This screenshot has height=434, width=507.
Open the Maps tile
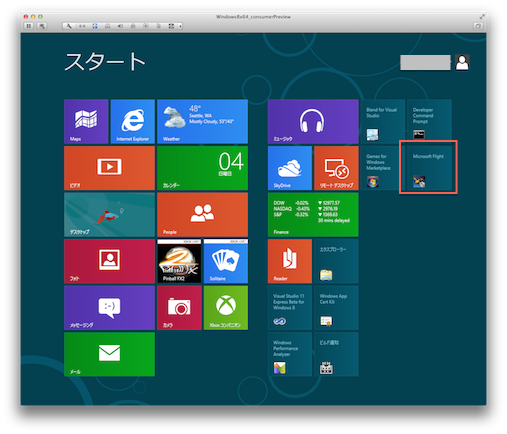[x=86, y=121]
